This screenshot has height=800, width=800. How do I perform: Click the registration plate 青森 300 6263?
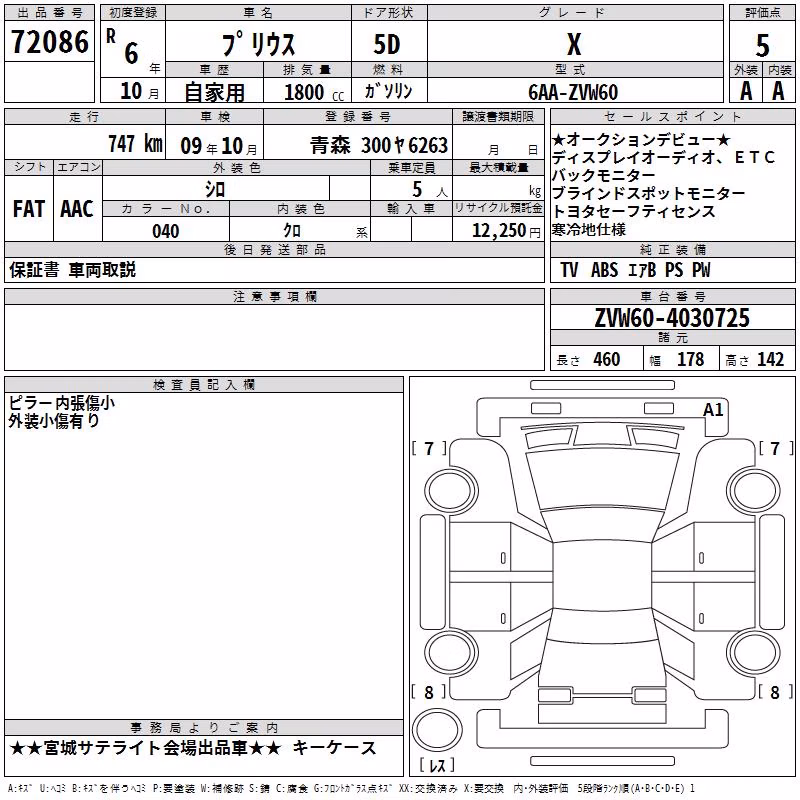379,145
